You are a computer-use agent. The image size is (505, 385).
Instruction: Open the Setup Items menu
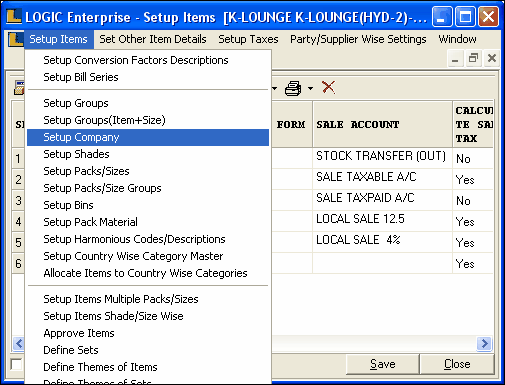pos(59,39)
